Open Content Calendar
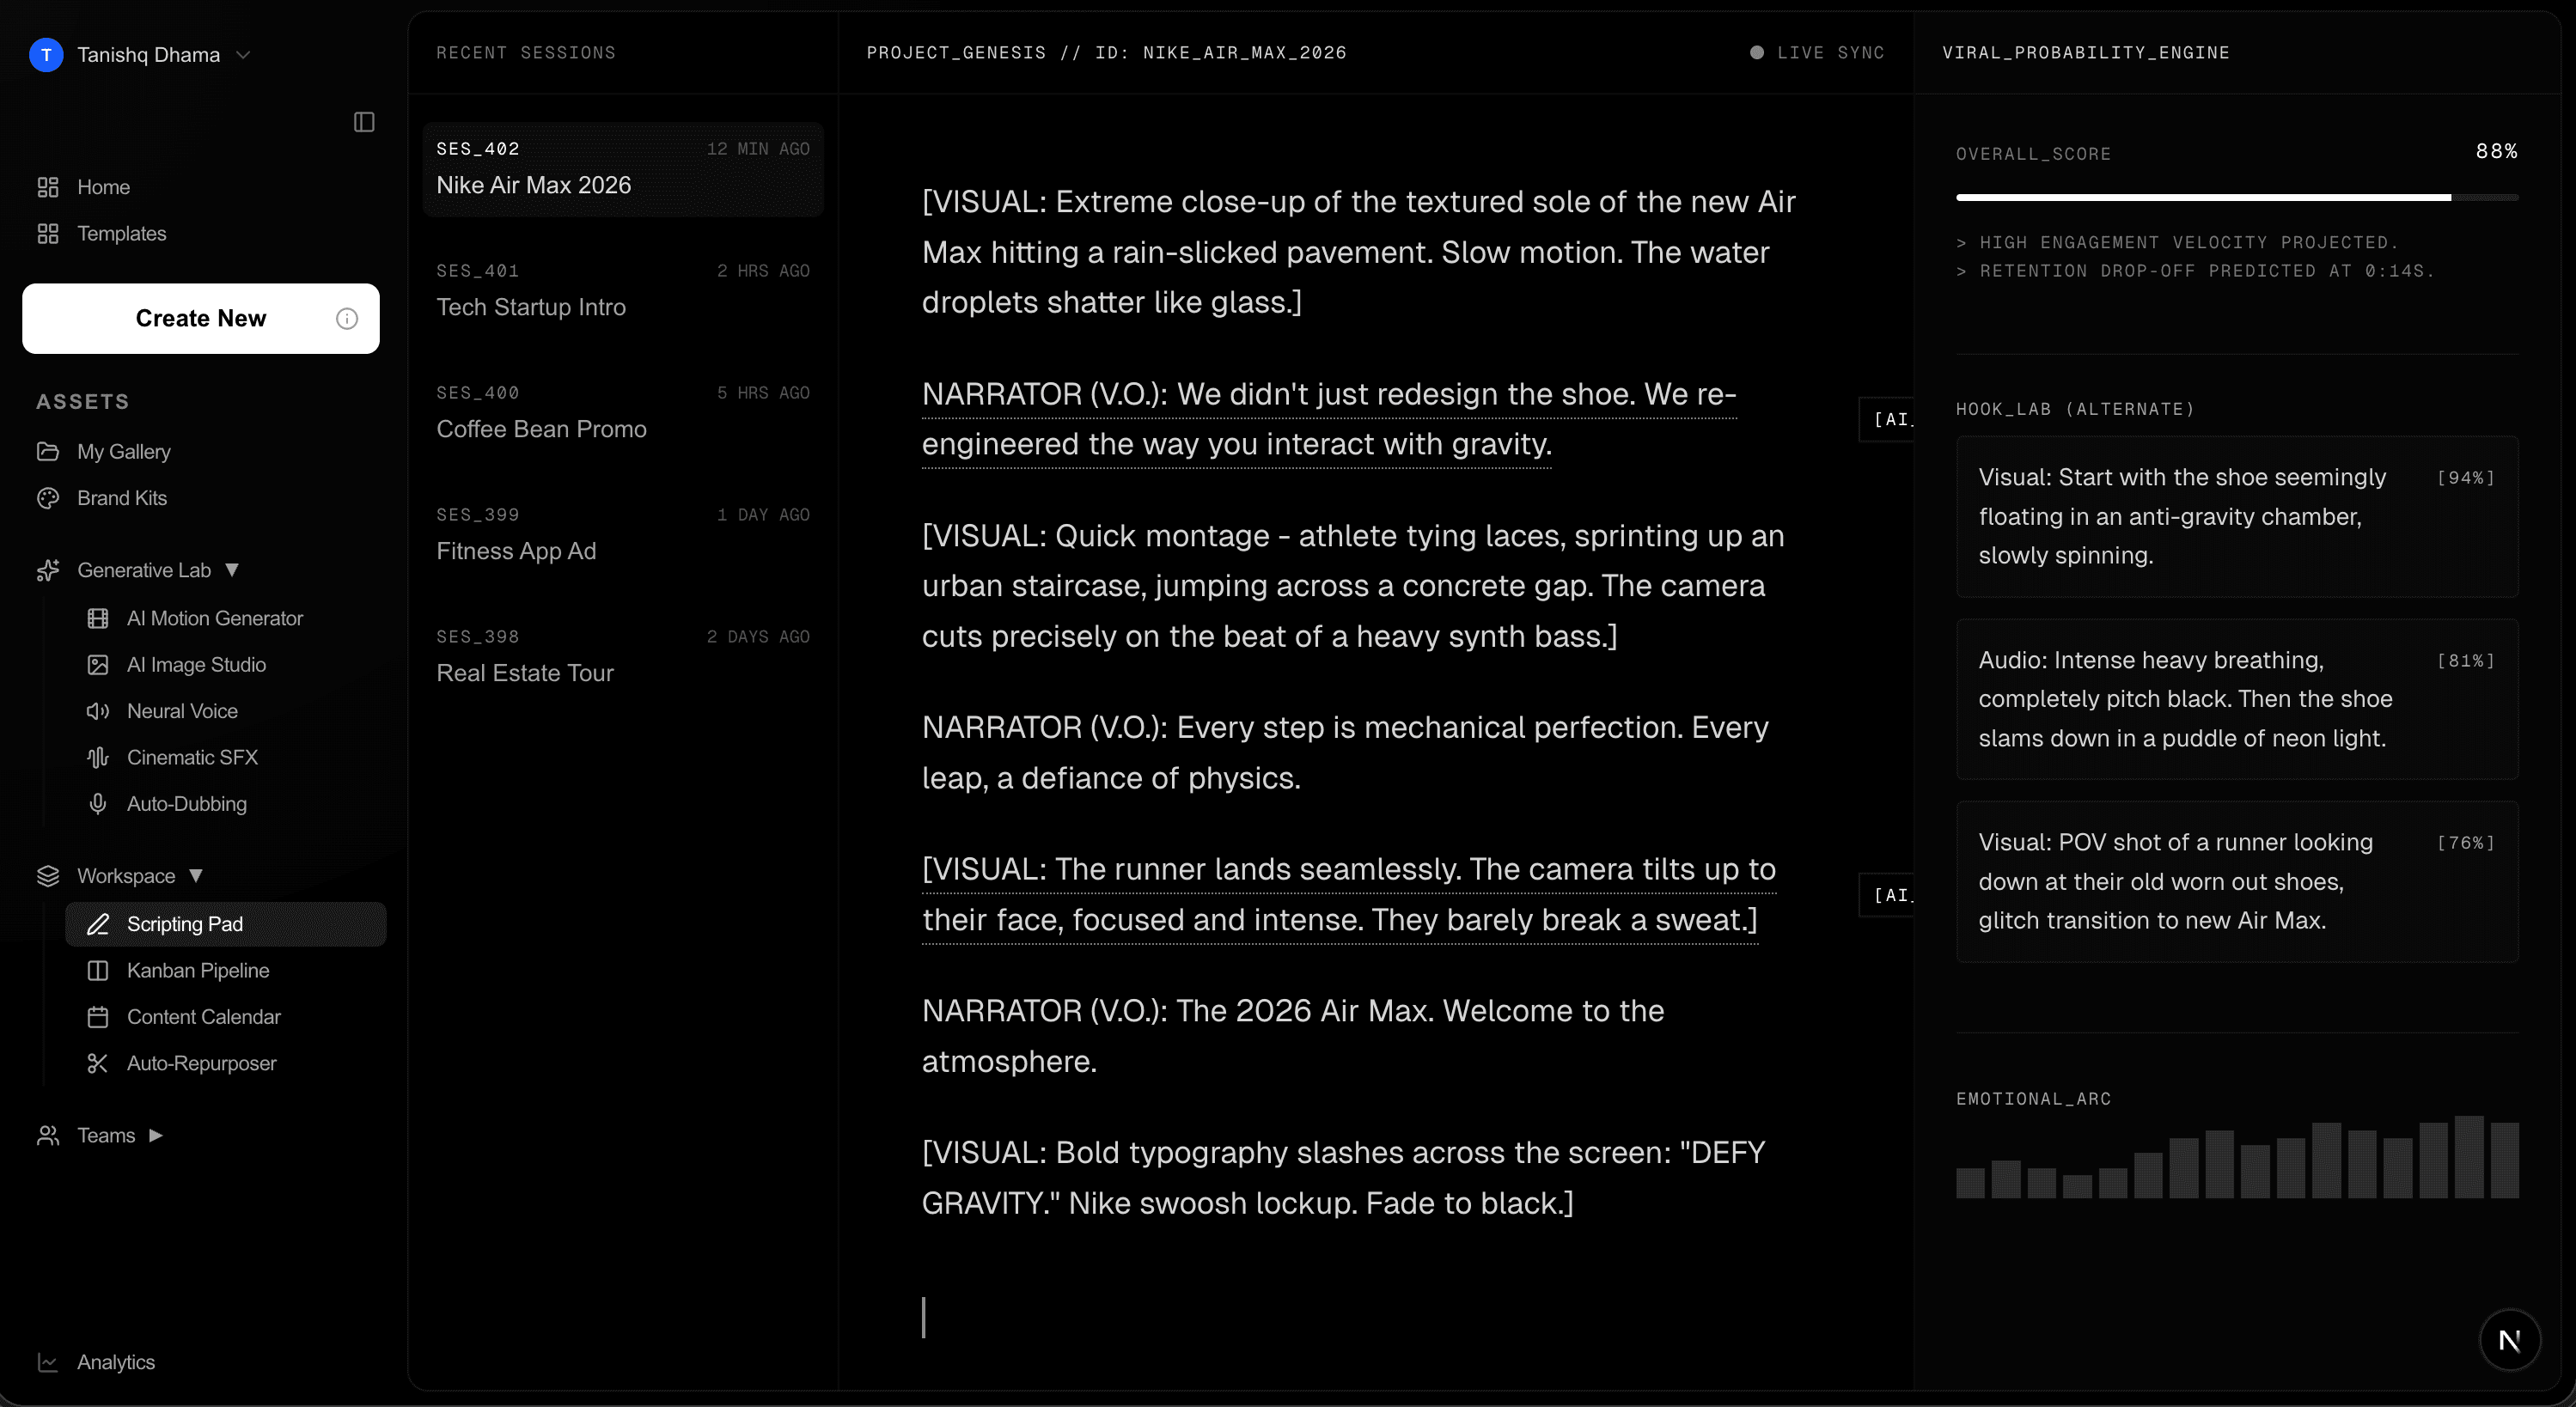Image resolution: width=2576 pixels, height=1407 pixels. tap(204, 1017)
